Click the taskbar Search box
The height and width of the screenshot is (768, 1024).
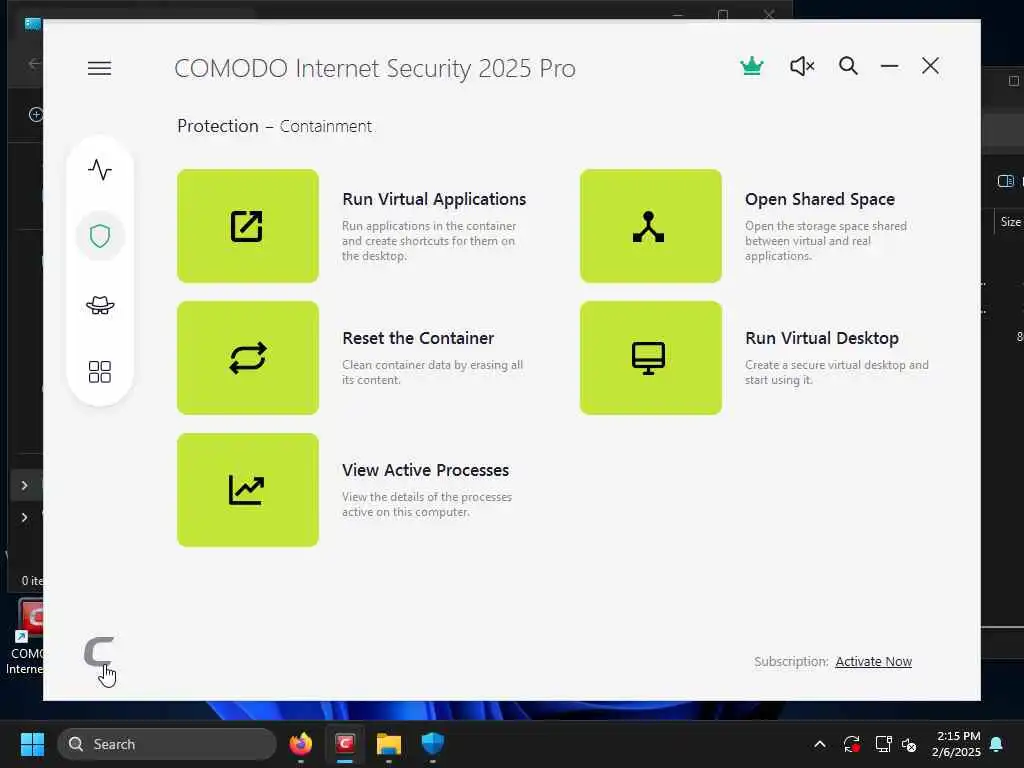(167, 744)
